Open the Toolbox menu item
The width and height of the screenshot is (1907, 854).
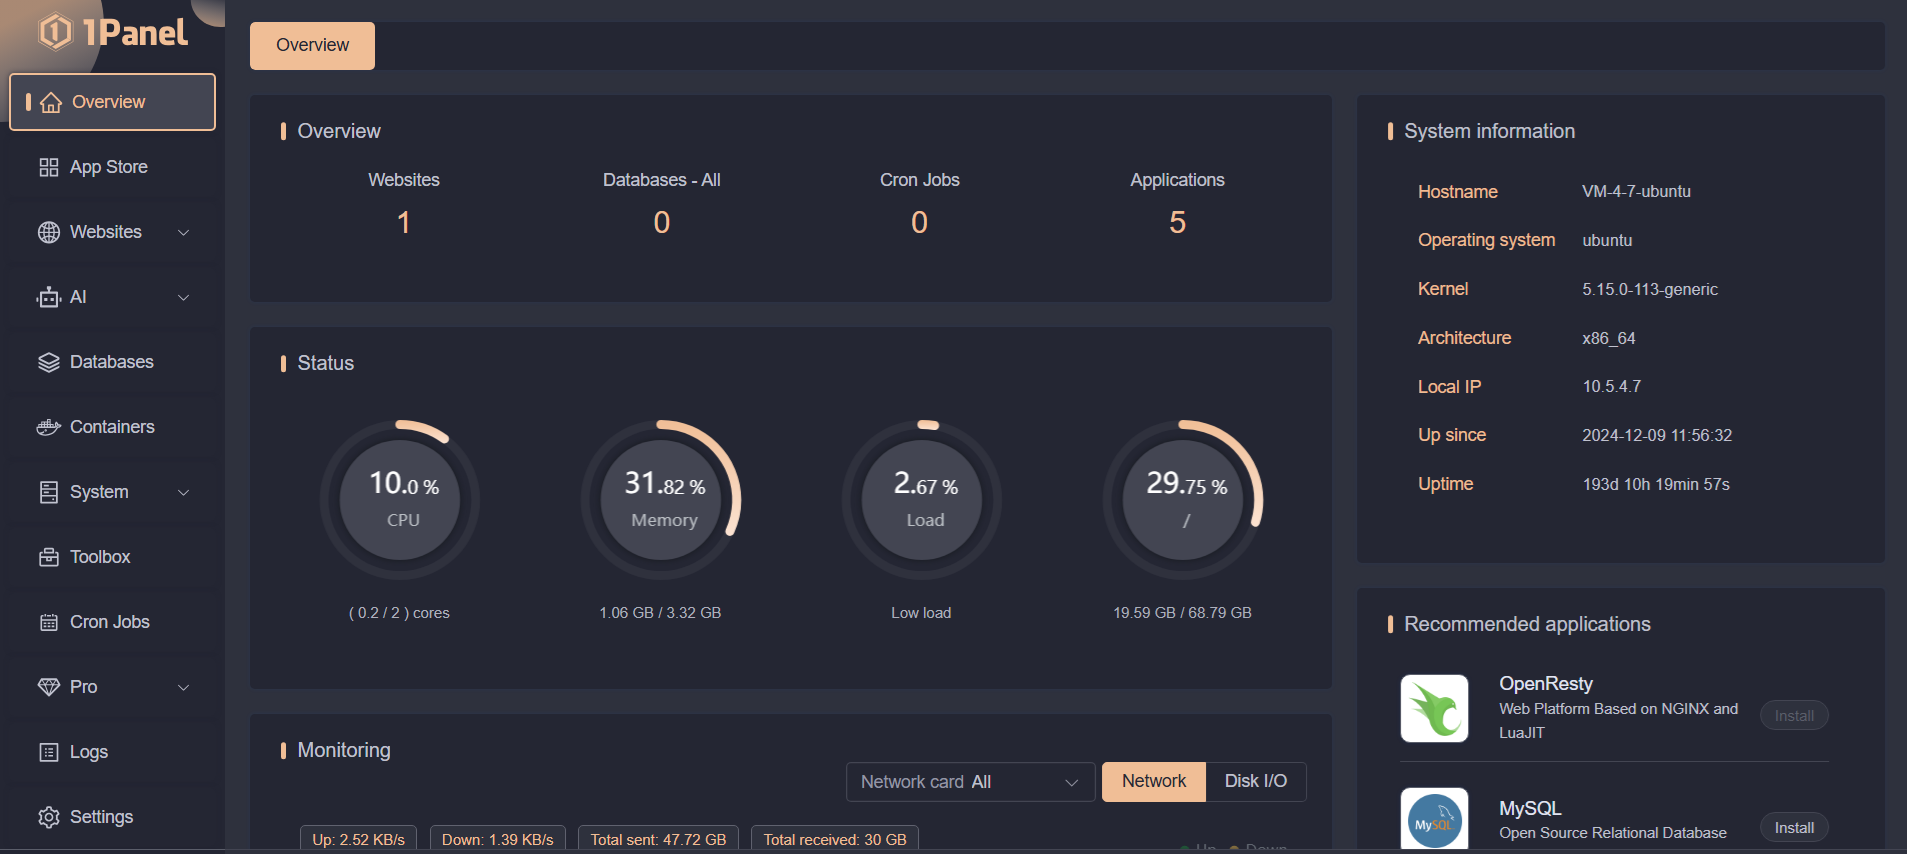pyautogui.click(x=113, y=557)
